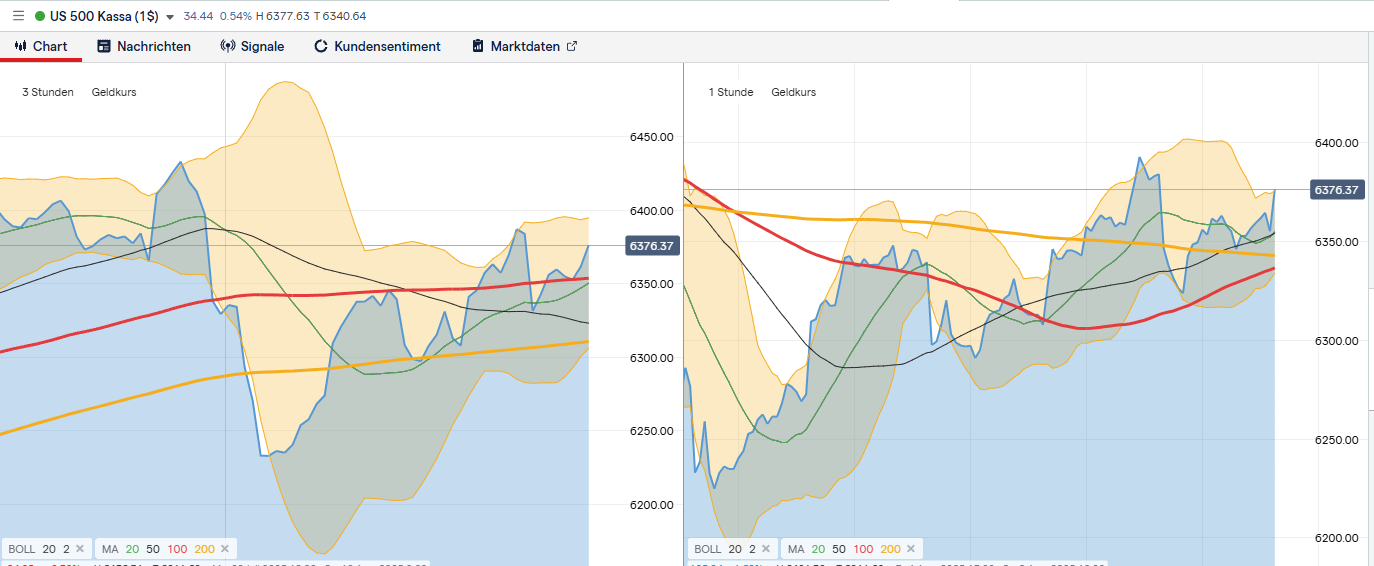The width and height of the screenshot is (1374, 566).
Task: Remove the MA indicator from right chart
Action: (911, 549)
